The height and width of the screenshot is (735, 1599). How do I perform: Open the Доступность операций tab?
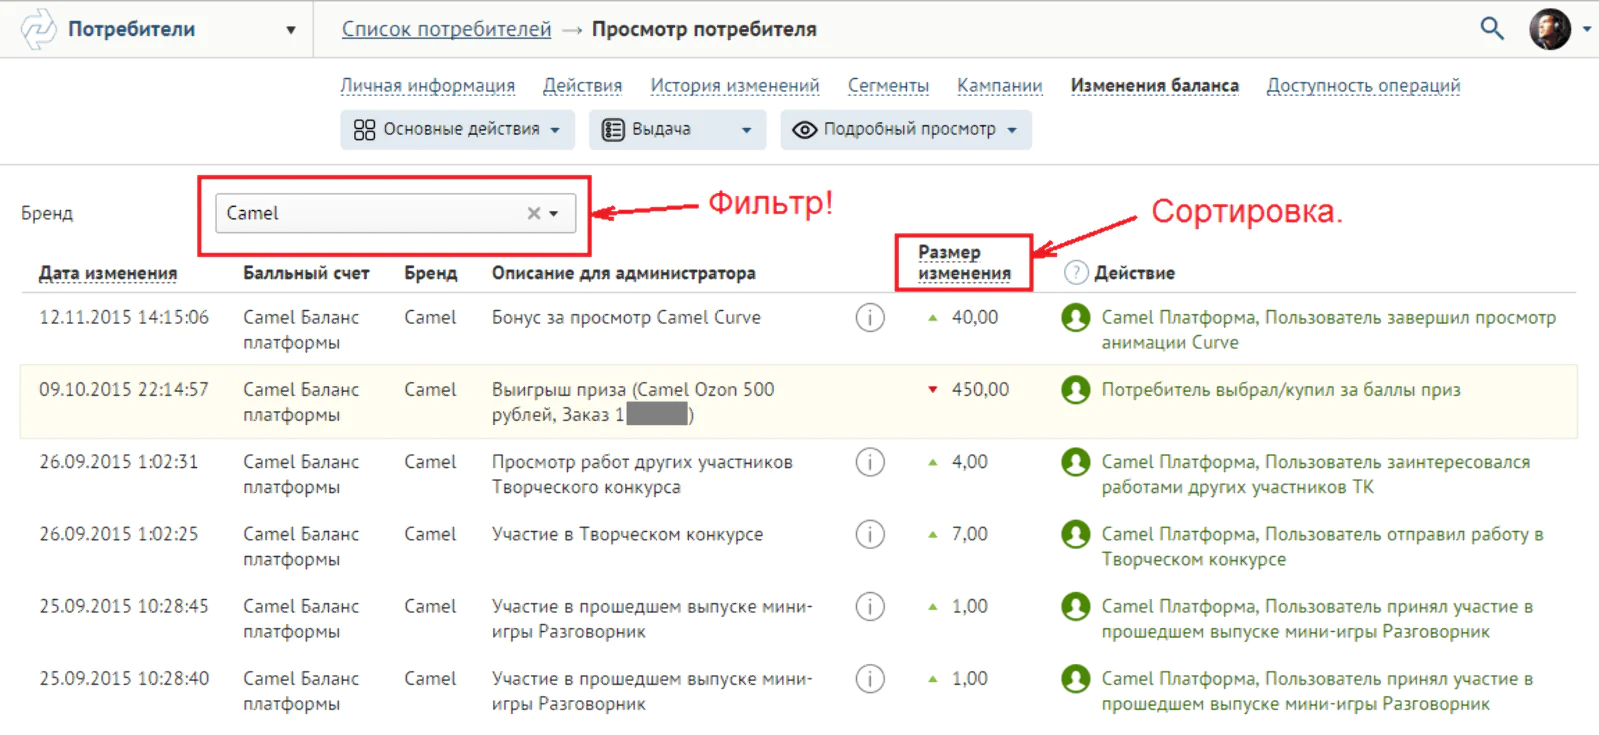[1363, 86]
